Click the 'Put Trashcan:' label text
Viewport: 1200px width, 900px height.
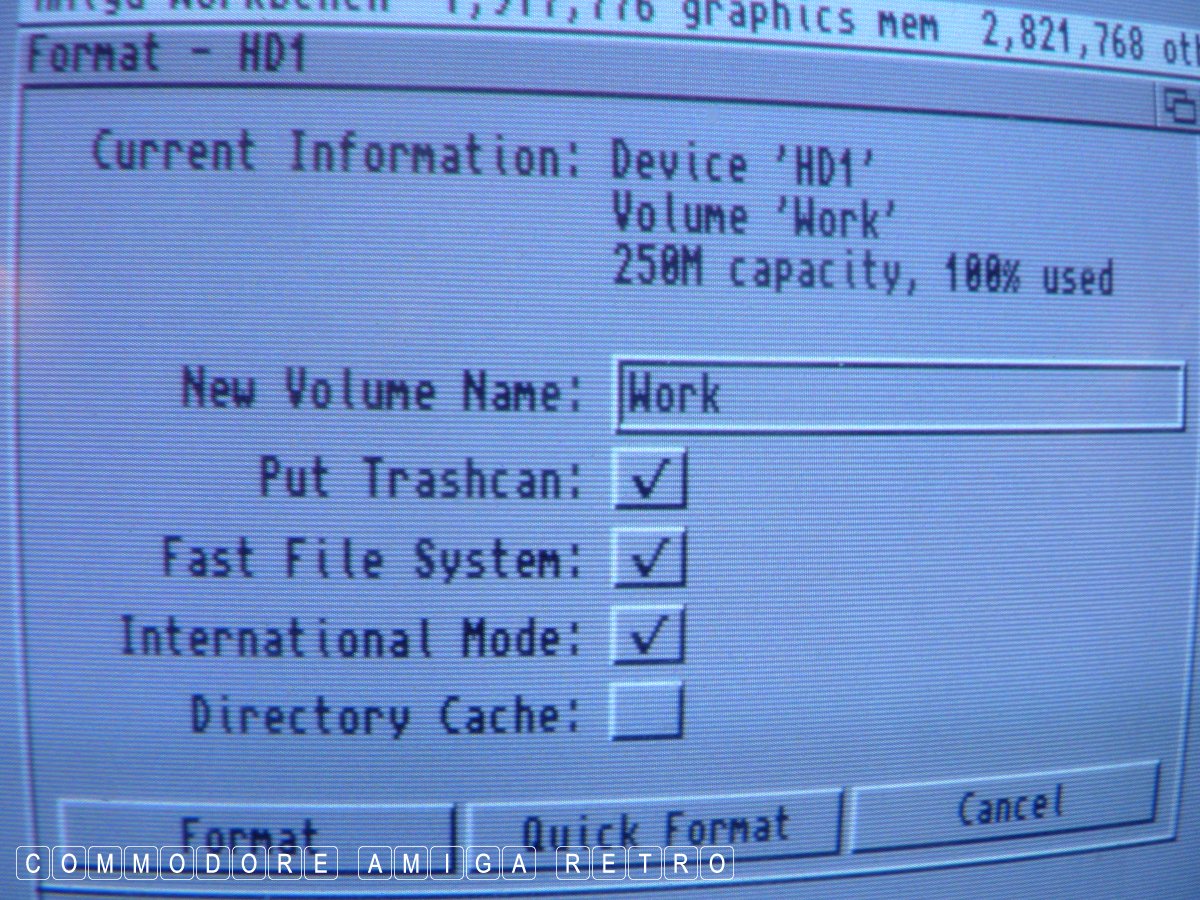pyautogui.click(x=420, y=478)
